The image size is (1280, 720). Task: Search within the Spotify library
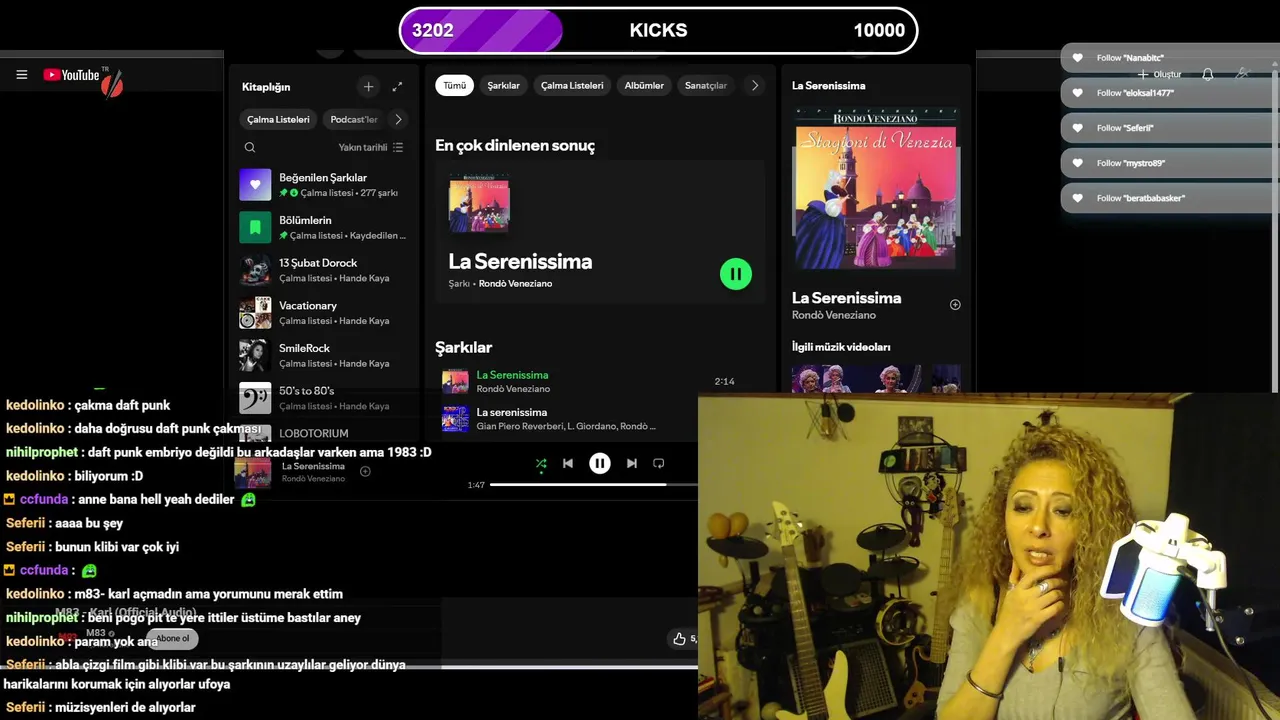250,147
